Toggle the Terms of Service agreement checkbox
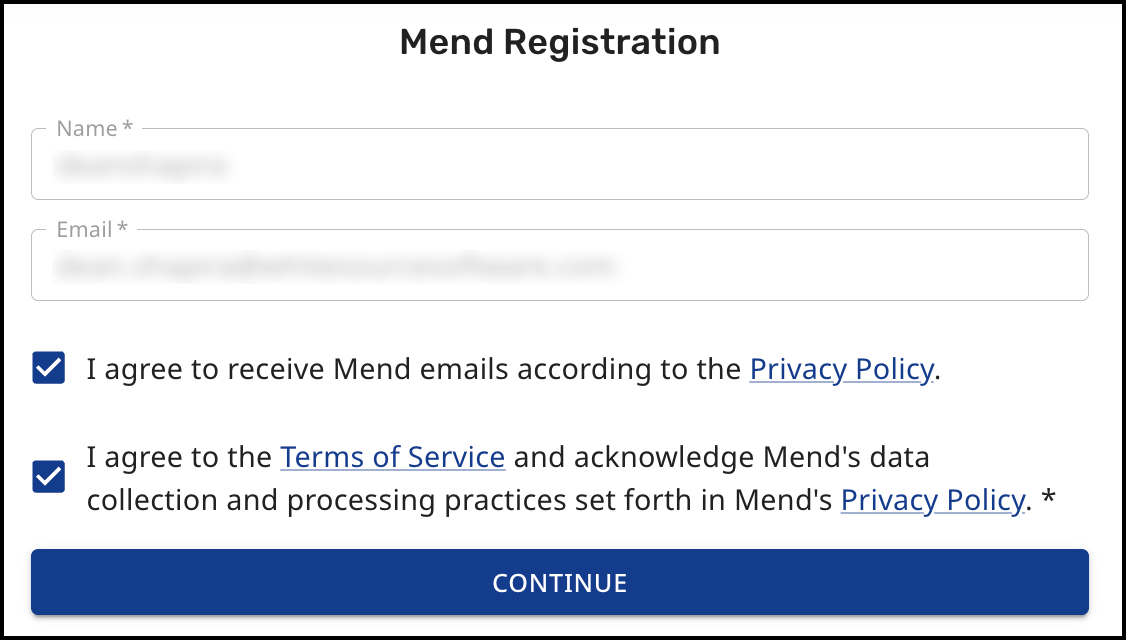 point(49,477)
